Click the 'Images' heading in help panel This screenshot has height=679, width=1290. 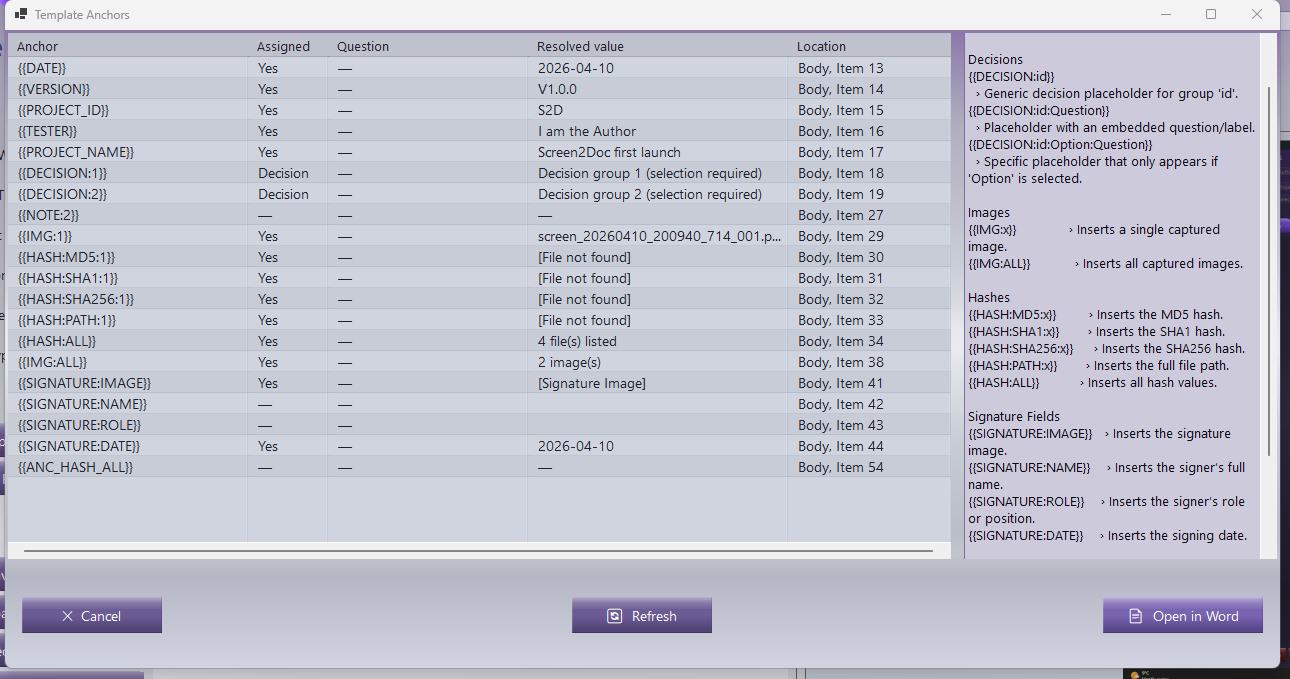pos(989,213)
